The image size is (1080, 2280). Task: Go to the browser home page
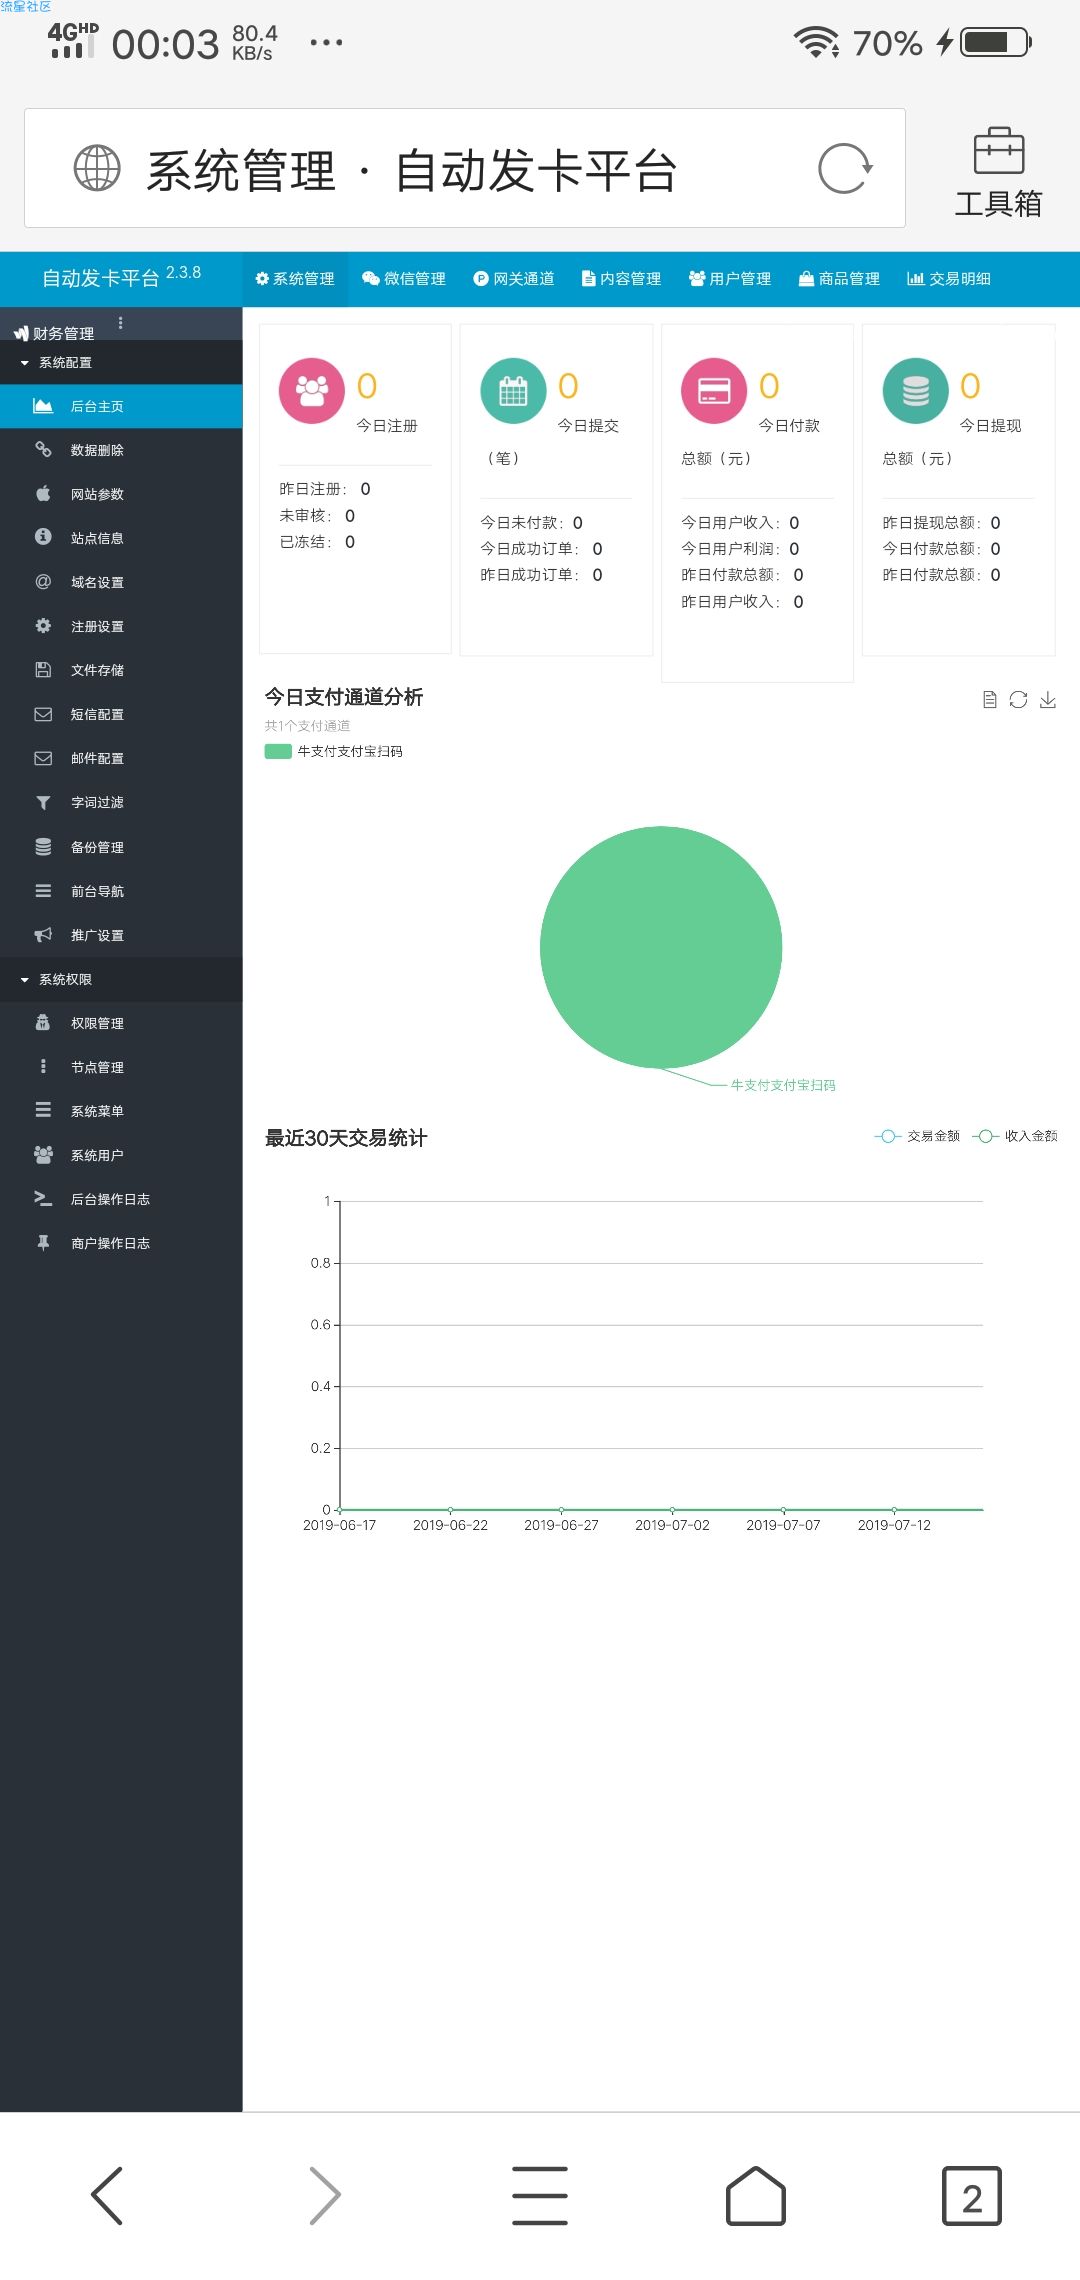(x=756, y=2196)
